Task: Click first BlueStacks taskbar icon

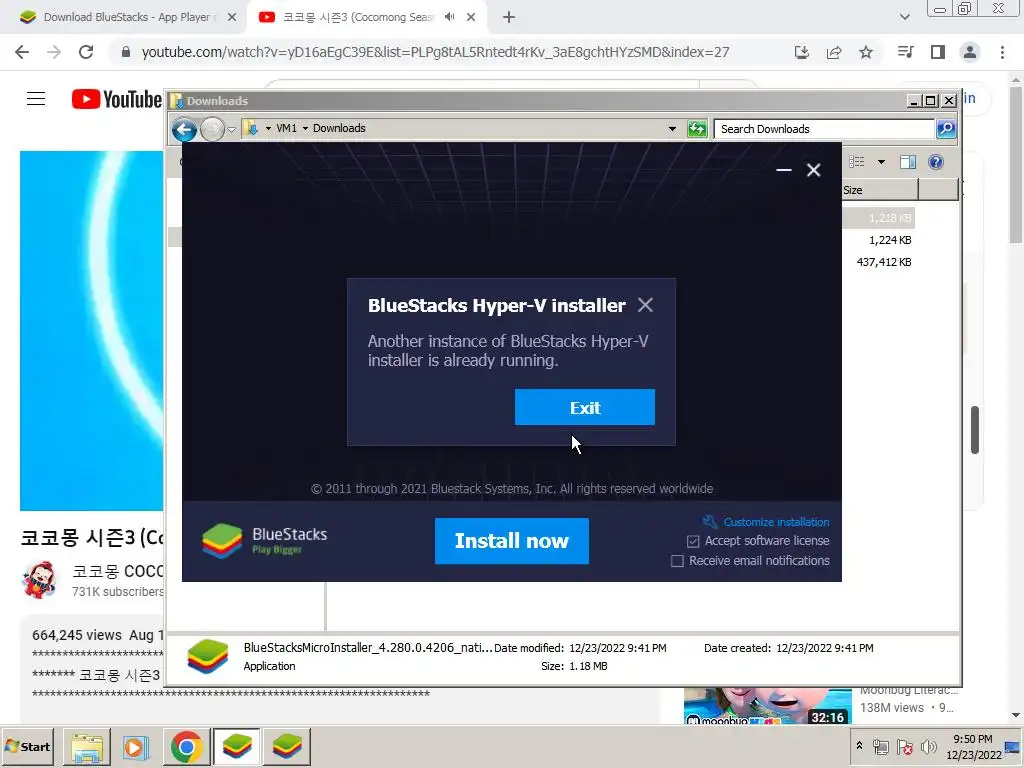Action: click(236, 747)
